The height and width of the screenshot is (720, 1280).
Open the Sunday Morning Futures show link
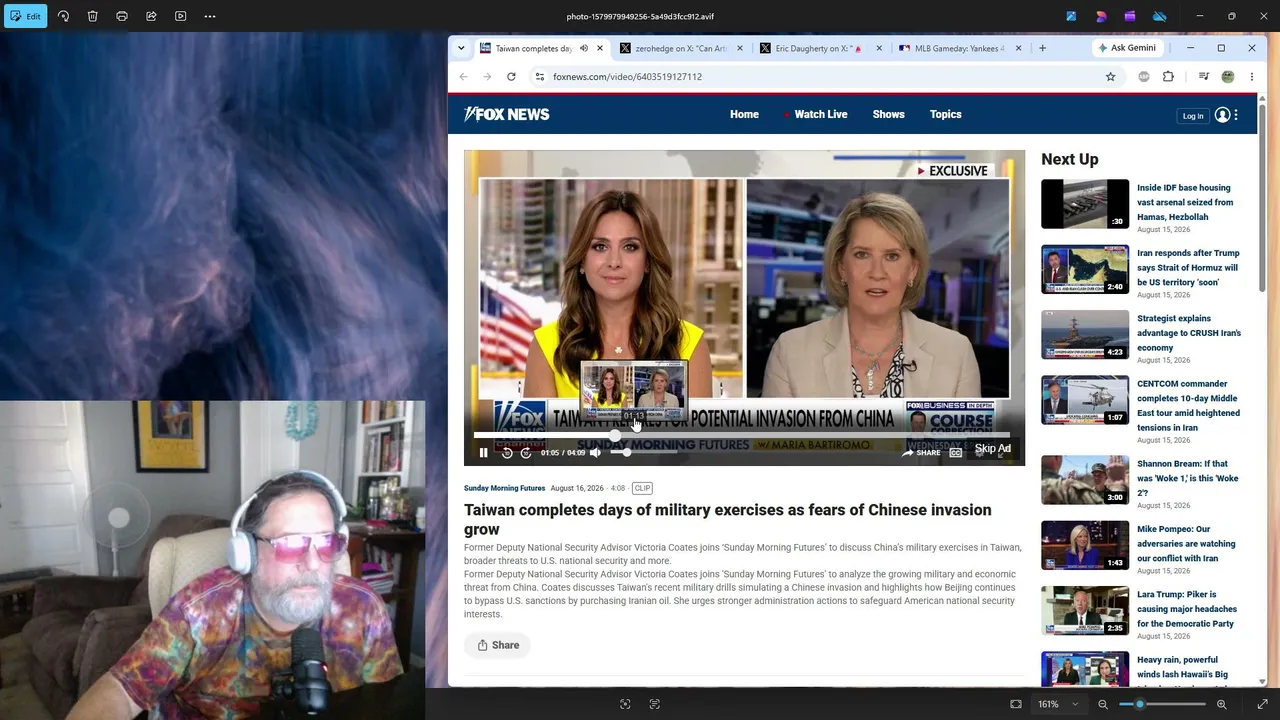tap(504, 488)
